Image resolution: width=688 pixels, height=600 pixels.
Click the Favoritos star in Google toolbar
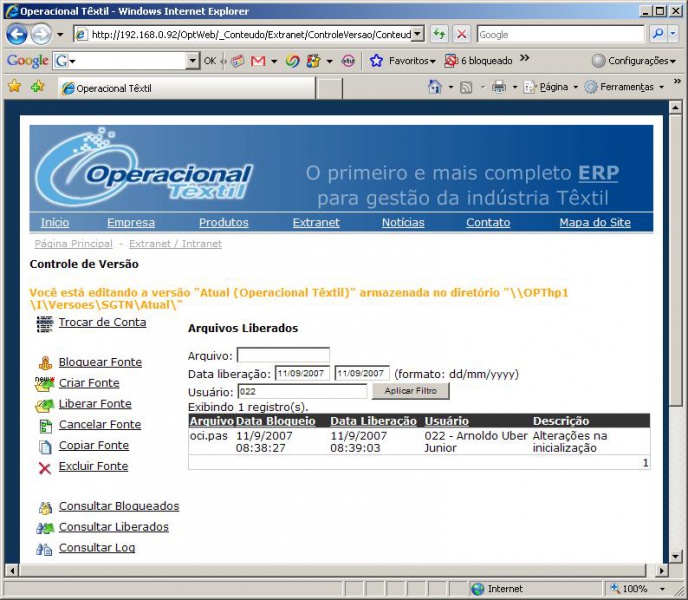pyautogui.click(x=377, y=61)
